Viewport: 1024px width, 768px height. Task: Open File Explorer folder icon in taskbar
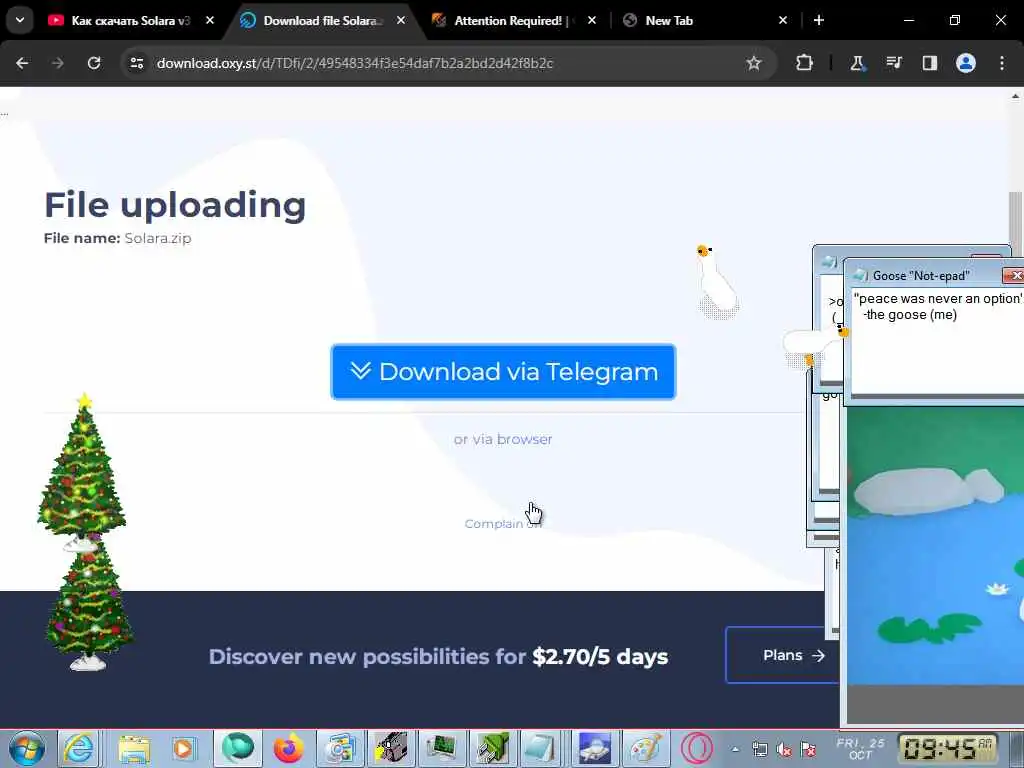click(134, 748)
